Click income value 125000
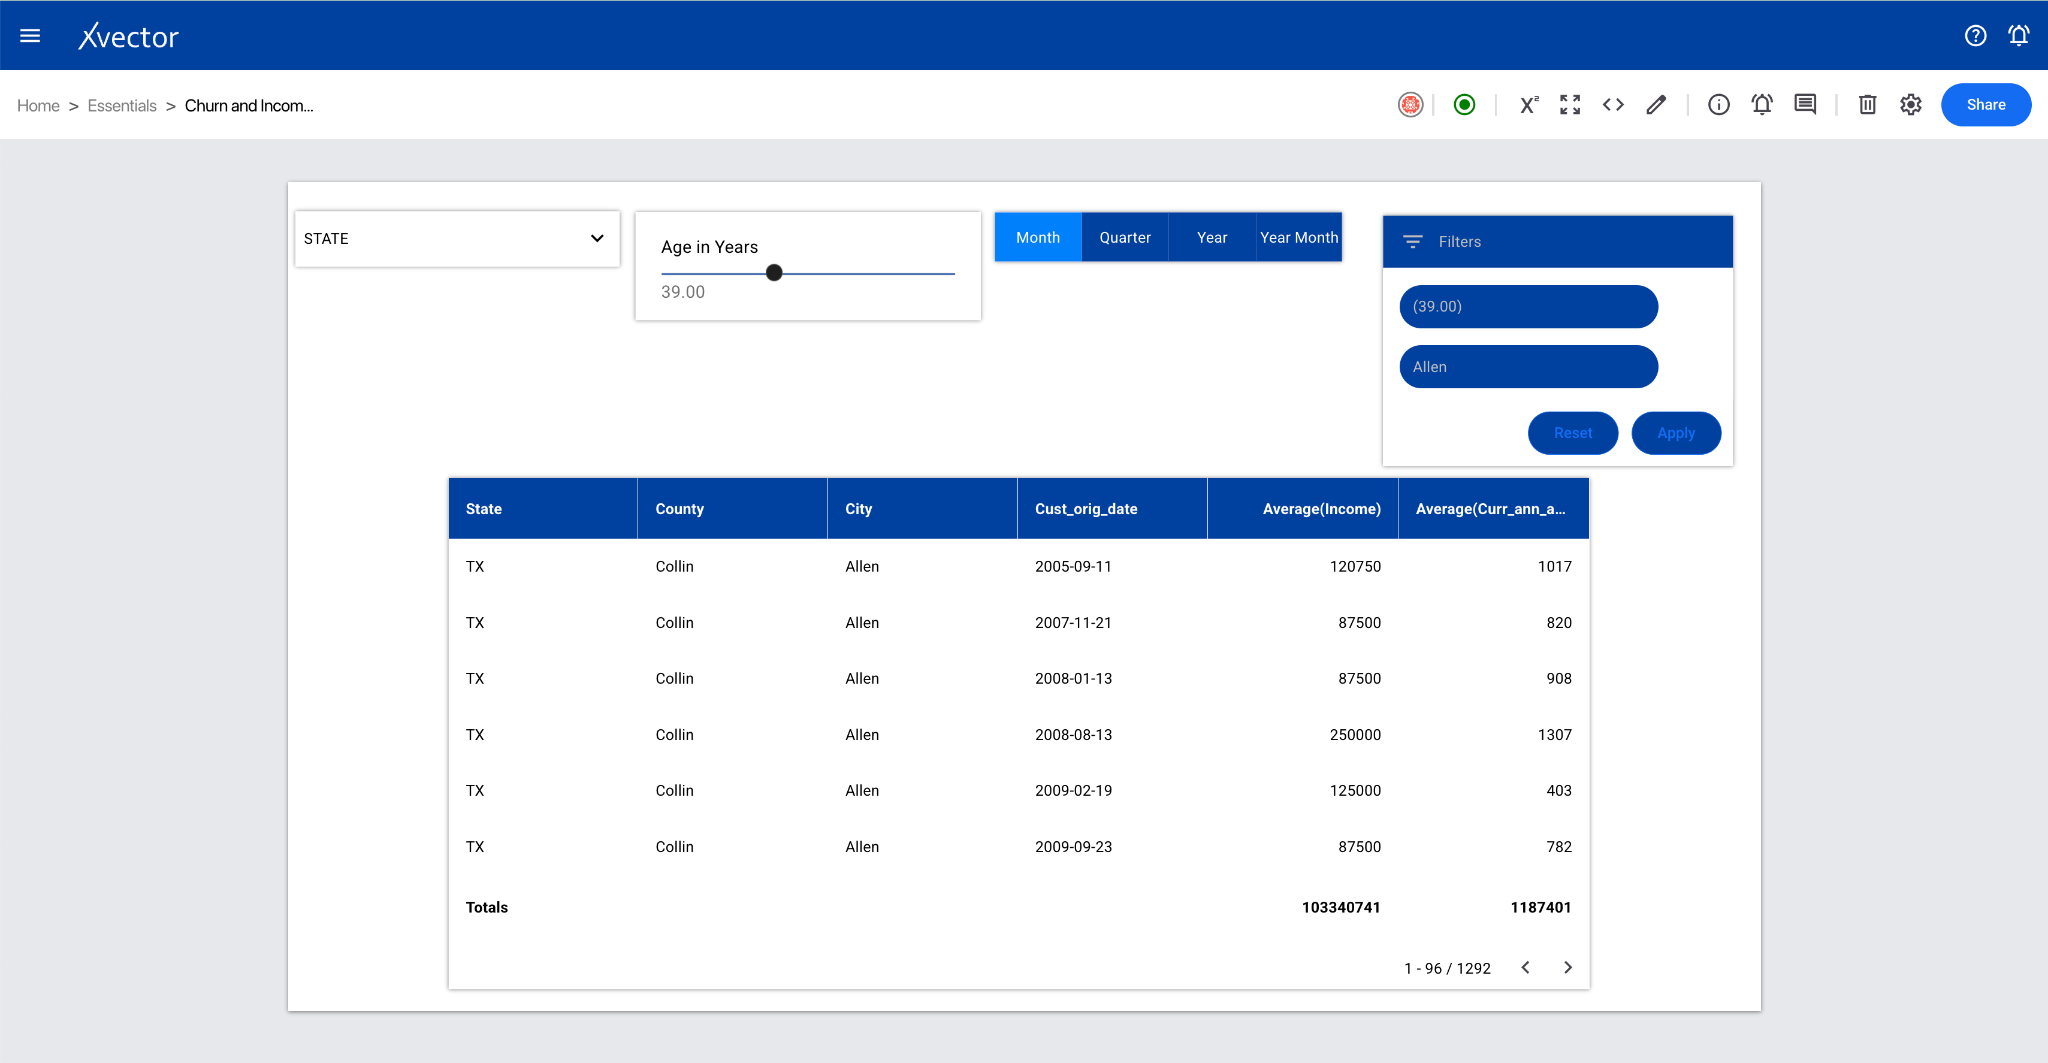Image resolution: width=2048 pixels, height=1063 pixels. pos(1355,791)
